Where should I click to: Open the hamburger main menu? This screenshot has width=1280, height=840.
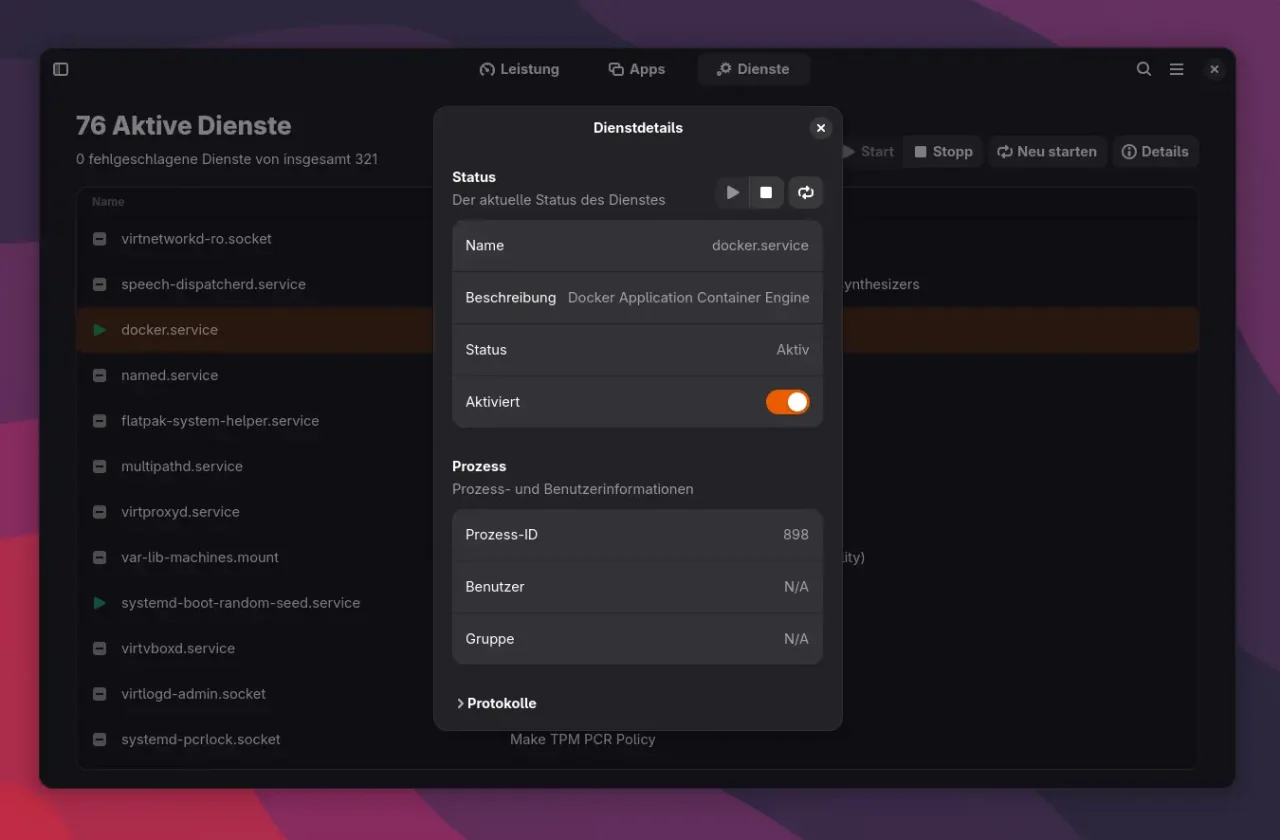(x=1177, y=69)
